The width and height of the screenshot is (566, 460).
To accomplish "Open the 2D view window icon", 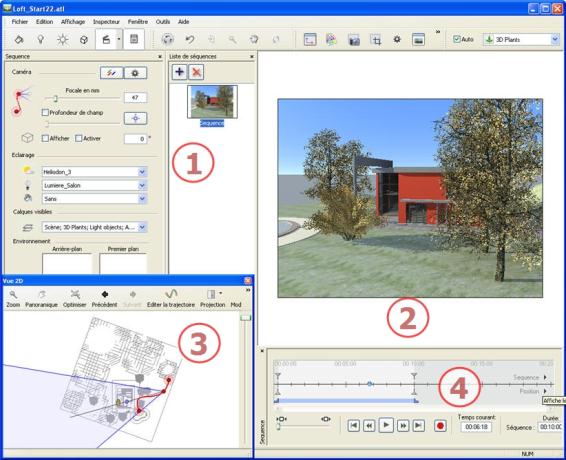I will tap(310, 39).
